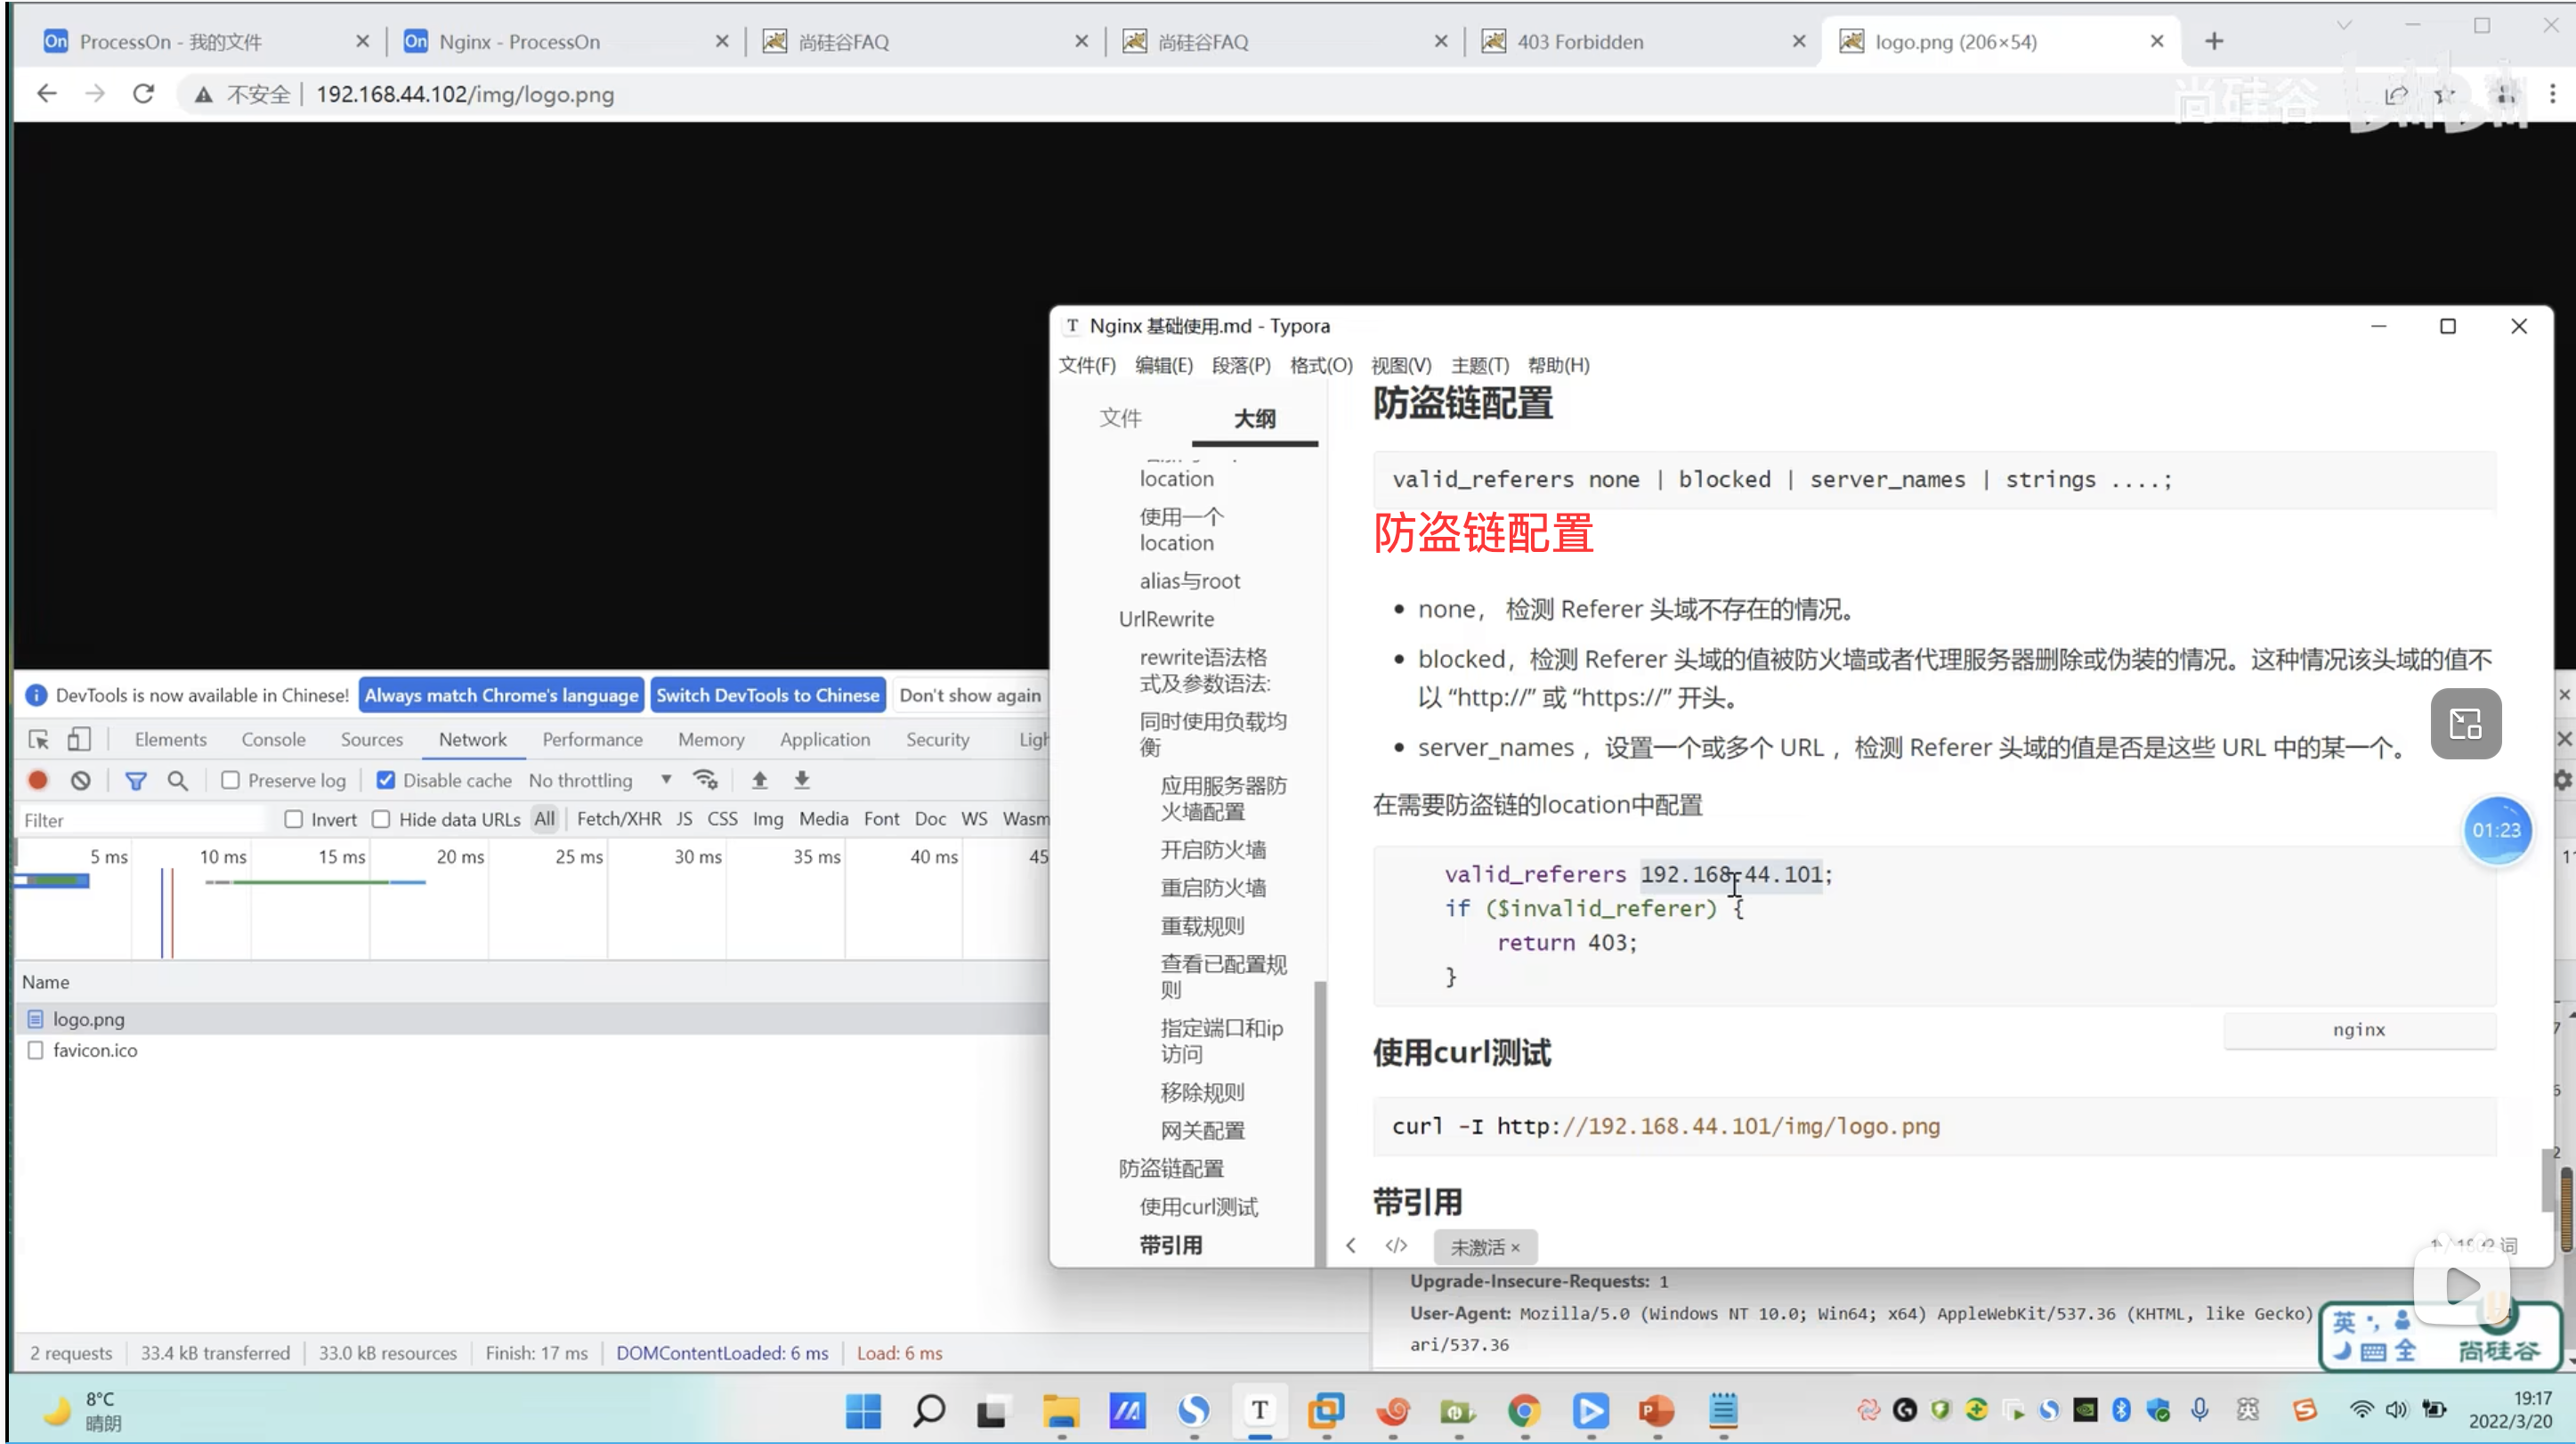Collapse the Typora sidebar with chevron

pyautogui.click(x=1351, y=1246)
